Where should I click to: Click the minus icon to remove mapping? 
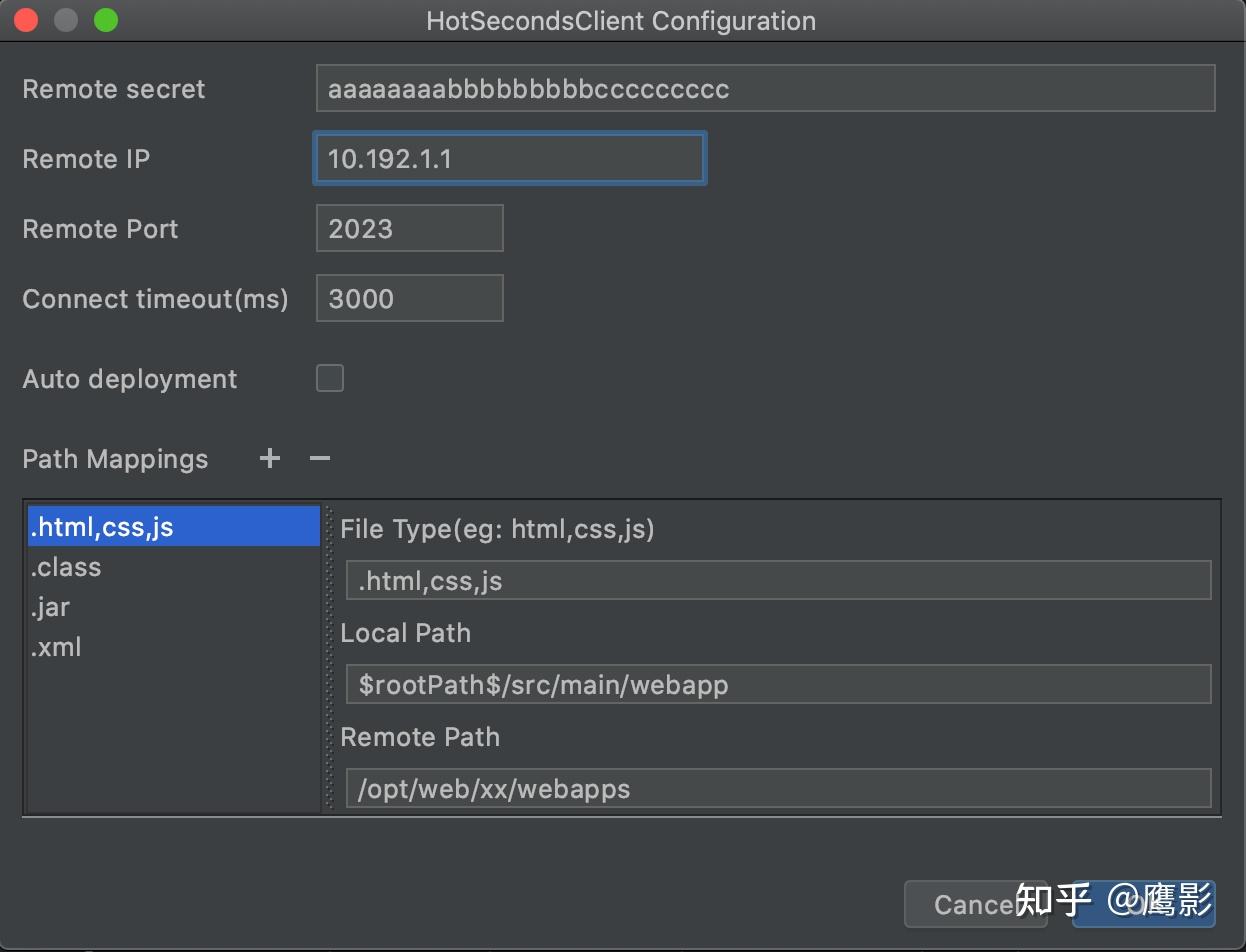click(x=320, y=458)
